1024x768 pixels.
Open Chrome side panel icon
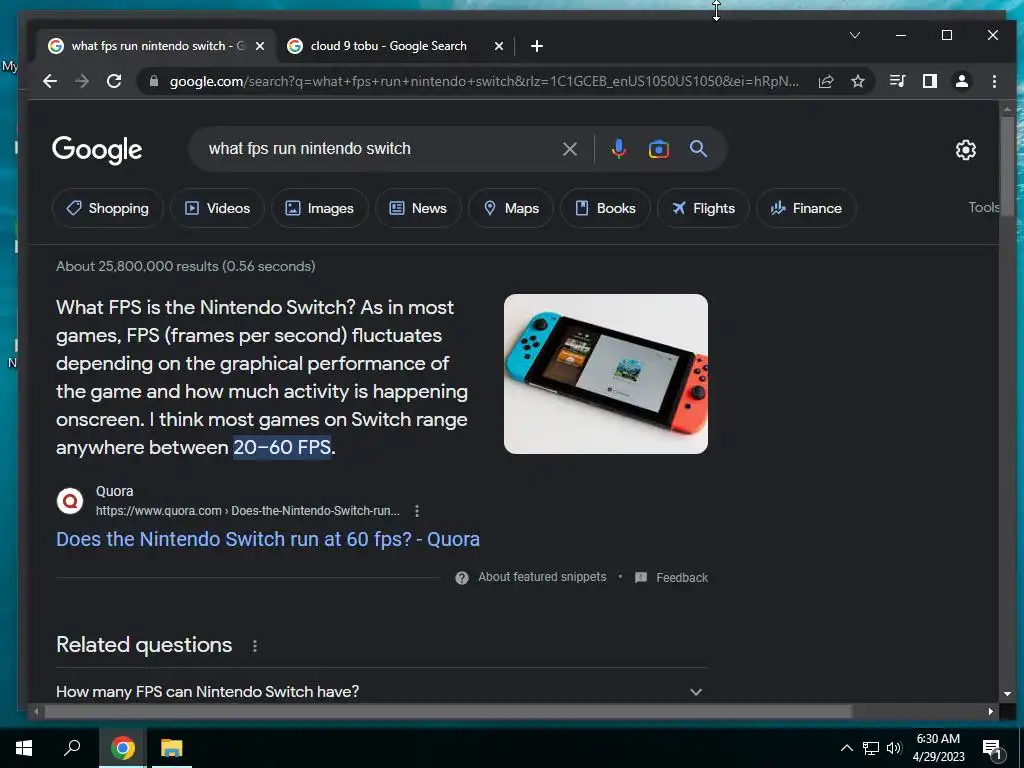point(930,81)
